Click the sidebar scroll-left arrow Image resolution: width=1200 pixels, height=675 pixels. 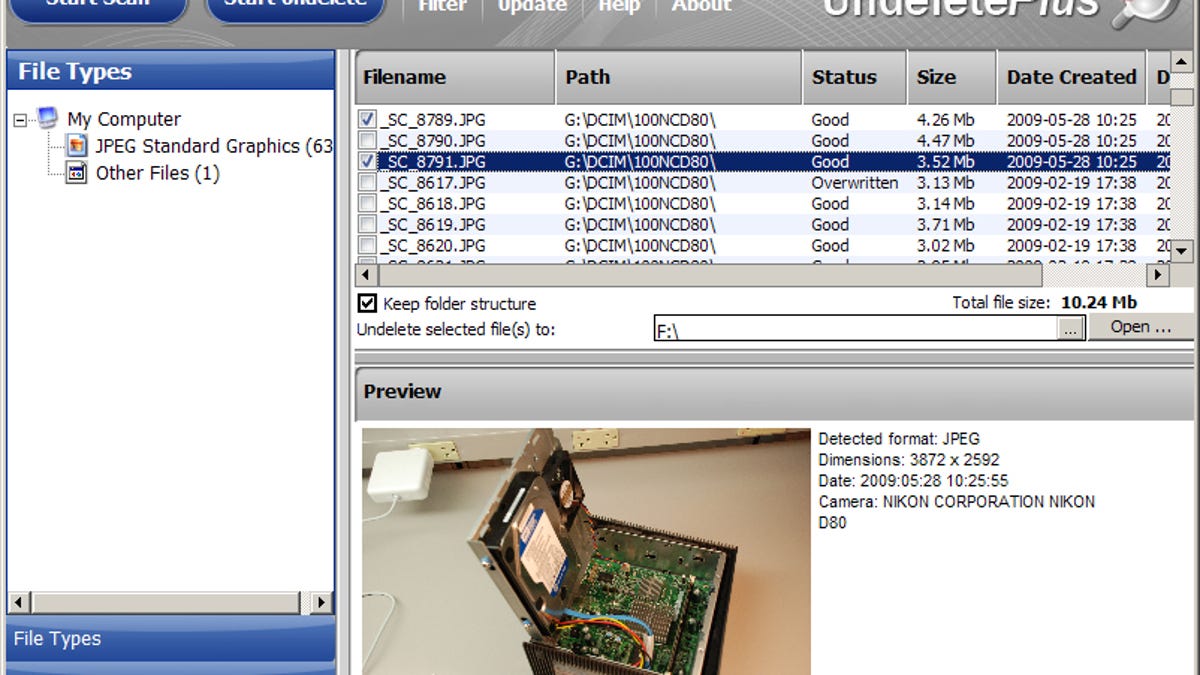click(19, 602)
